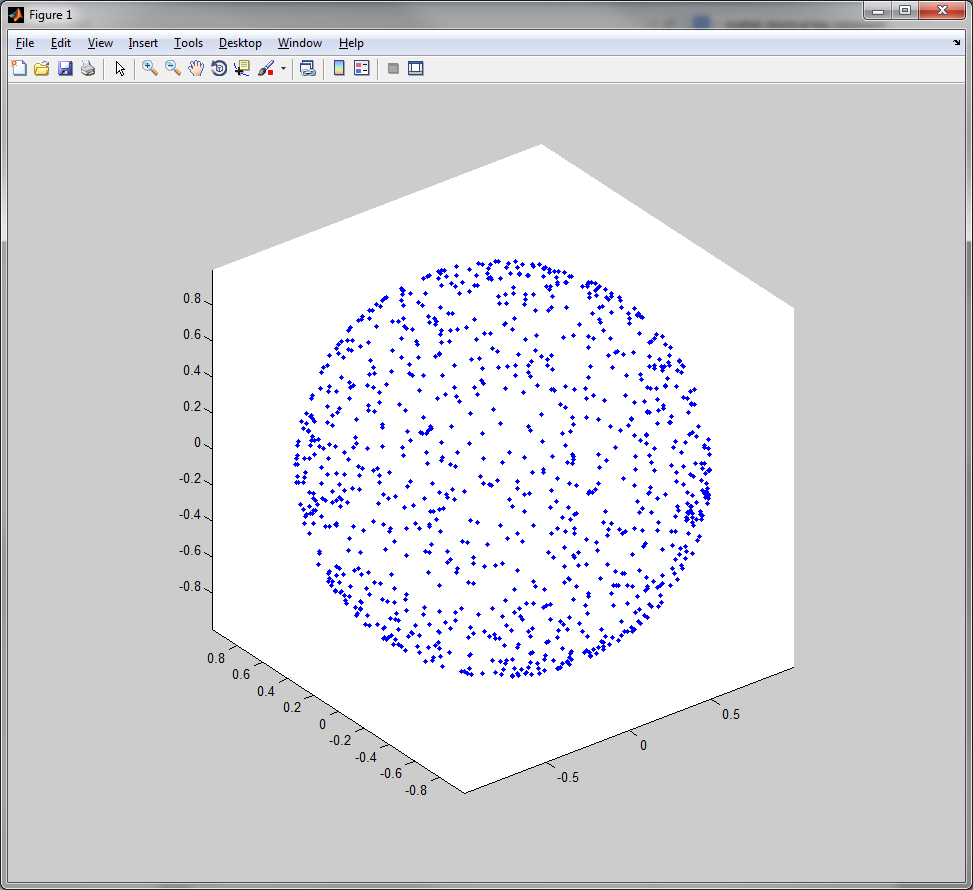The width and height of the screenshot is (973, 890).
Task: Open the Insert menu
Action: click(143, 43)
